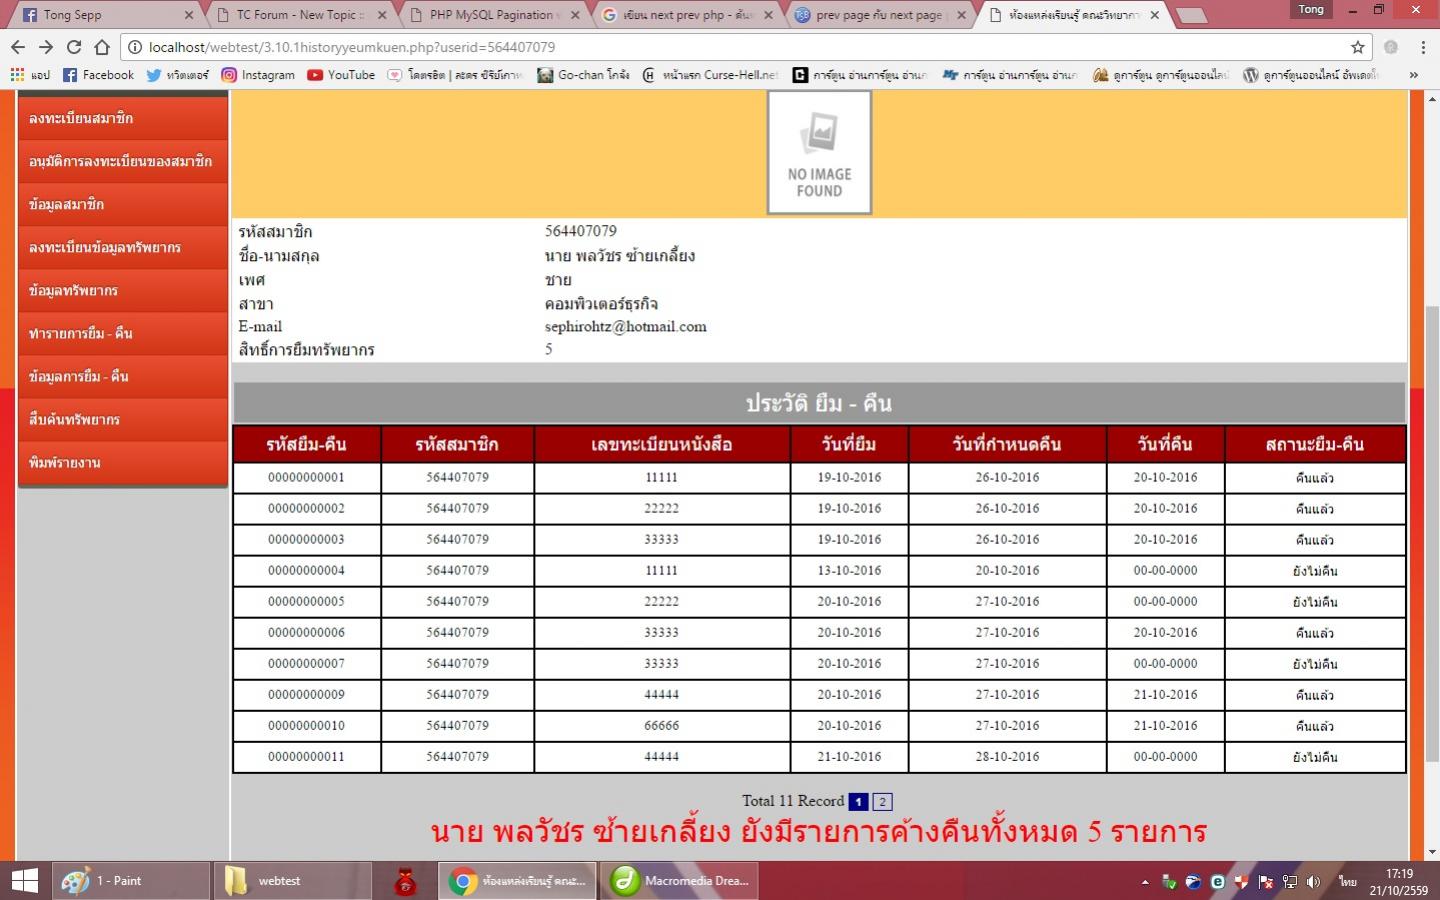1440x900 pixels.
Task: Open the webtest folder from the taskbar
Action: 291,881
